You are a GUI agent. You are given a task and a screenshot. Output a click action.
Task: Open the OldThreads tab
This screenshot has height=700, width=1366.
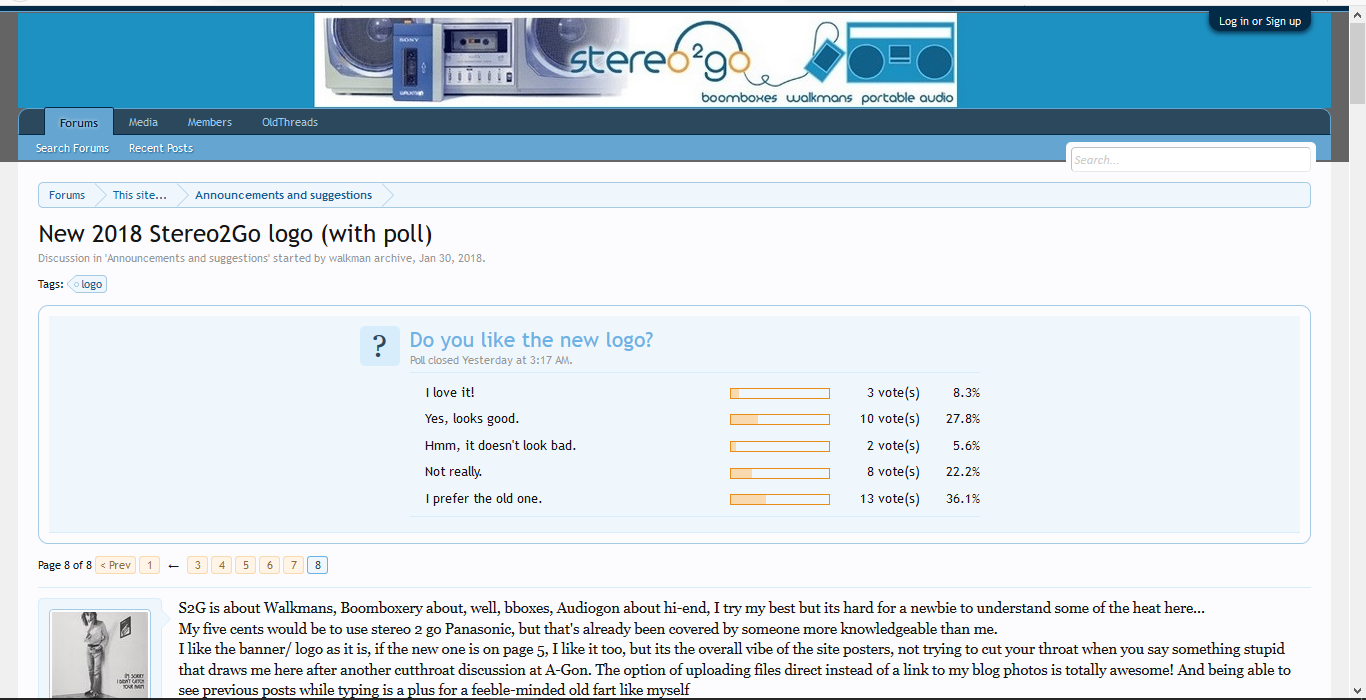[290, 122]
